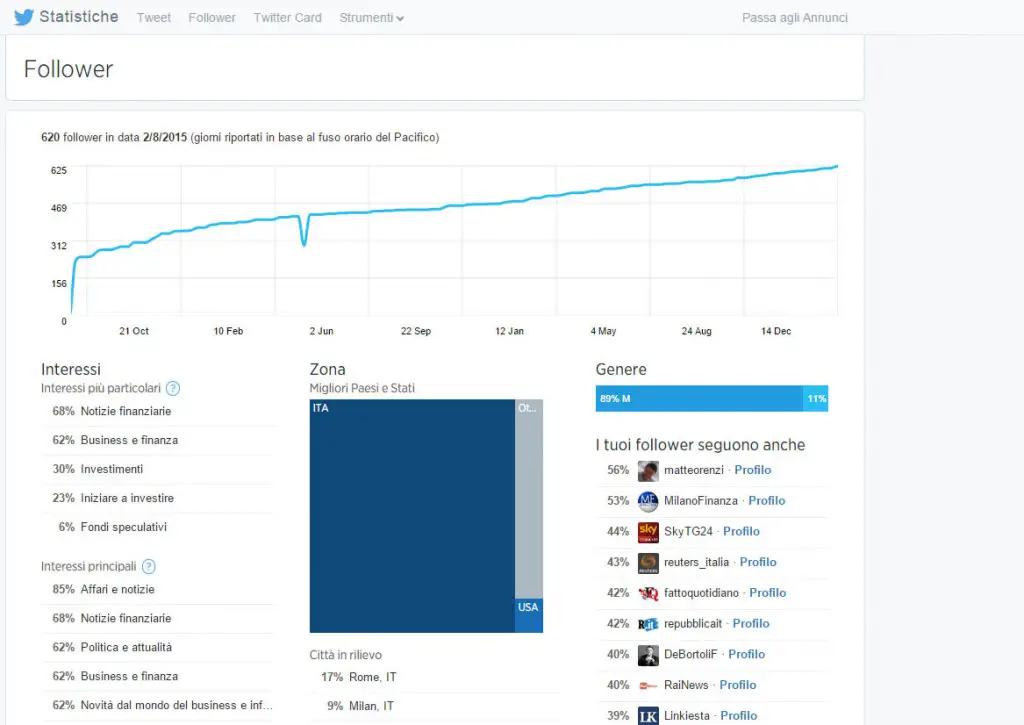This screenshot has width=1024, height=725.
Task: Select the 30% Investimenti interest row
Action: coord(159,469)
